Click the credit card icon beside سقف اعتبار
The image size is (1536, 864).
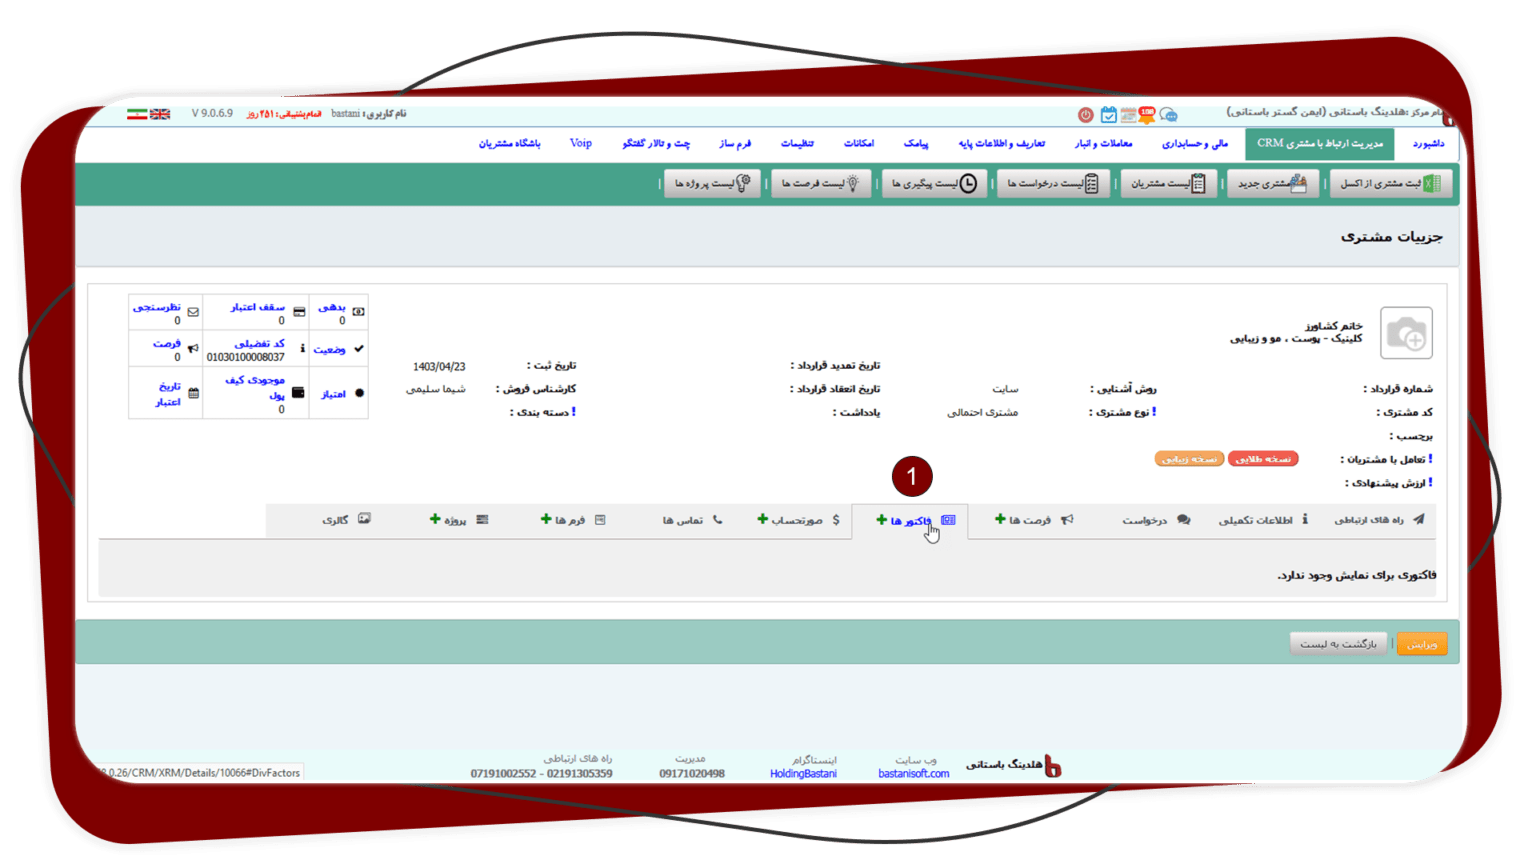299,312
